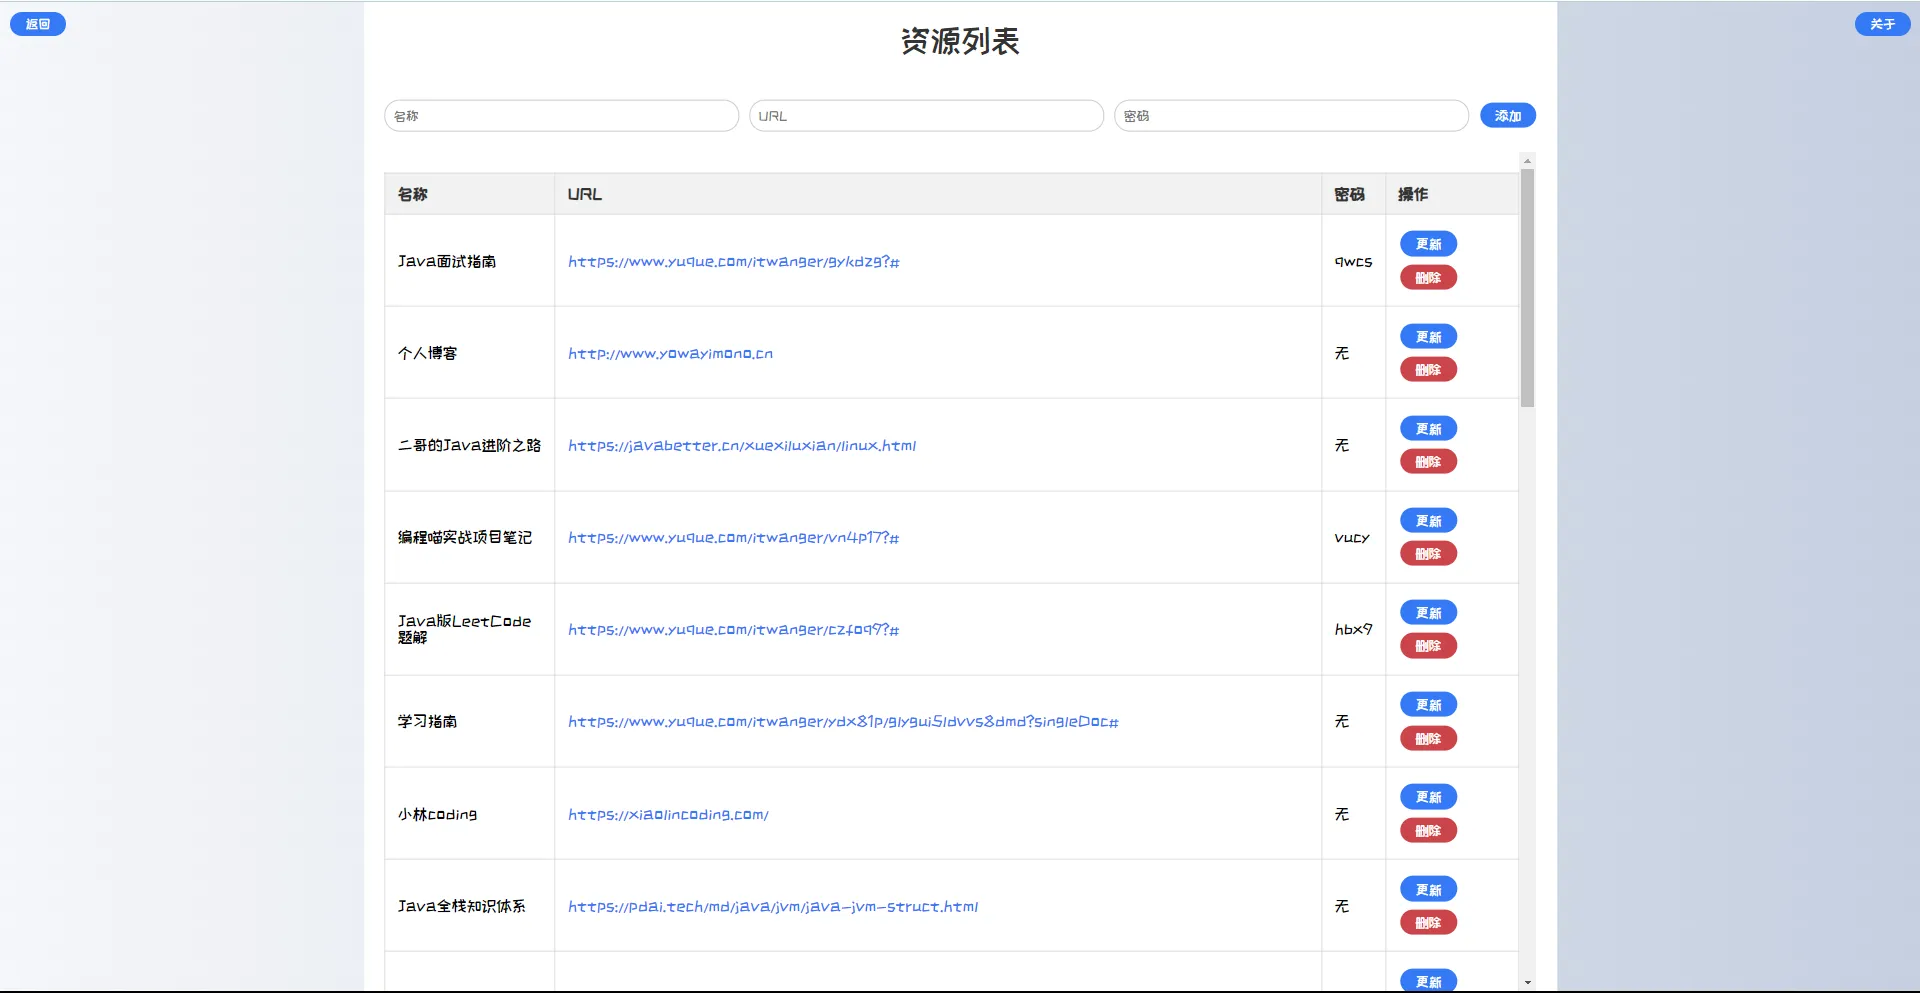Click the 返回 back button
The height and width of the screenshot is (993, 1920).
click(38, 24)
